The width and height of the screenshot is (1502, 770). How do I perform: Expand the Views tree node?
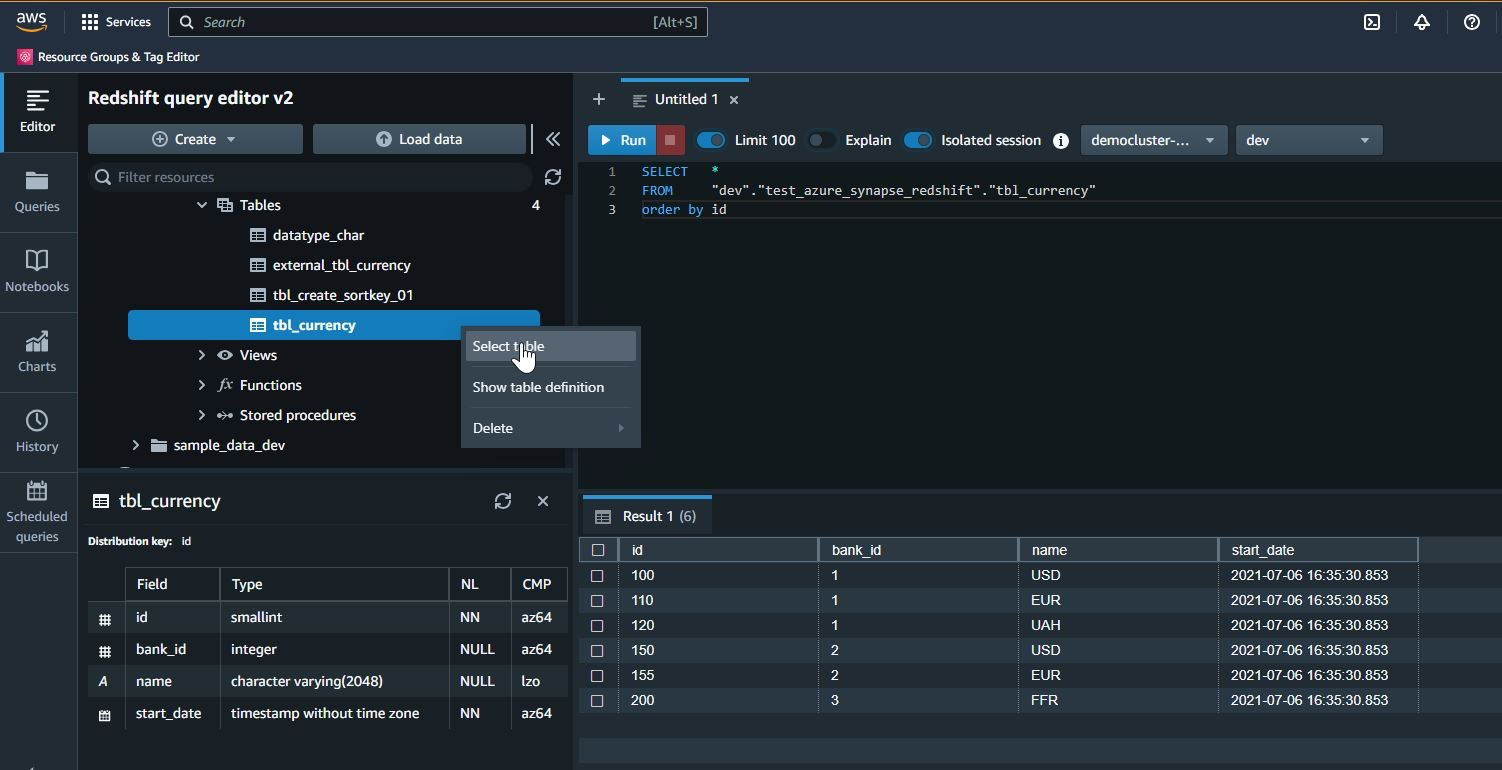[202, 355]
